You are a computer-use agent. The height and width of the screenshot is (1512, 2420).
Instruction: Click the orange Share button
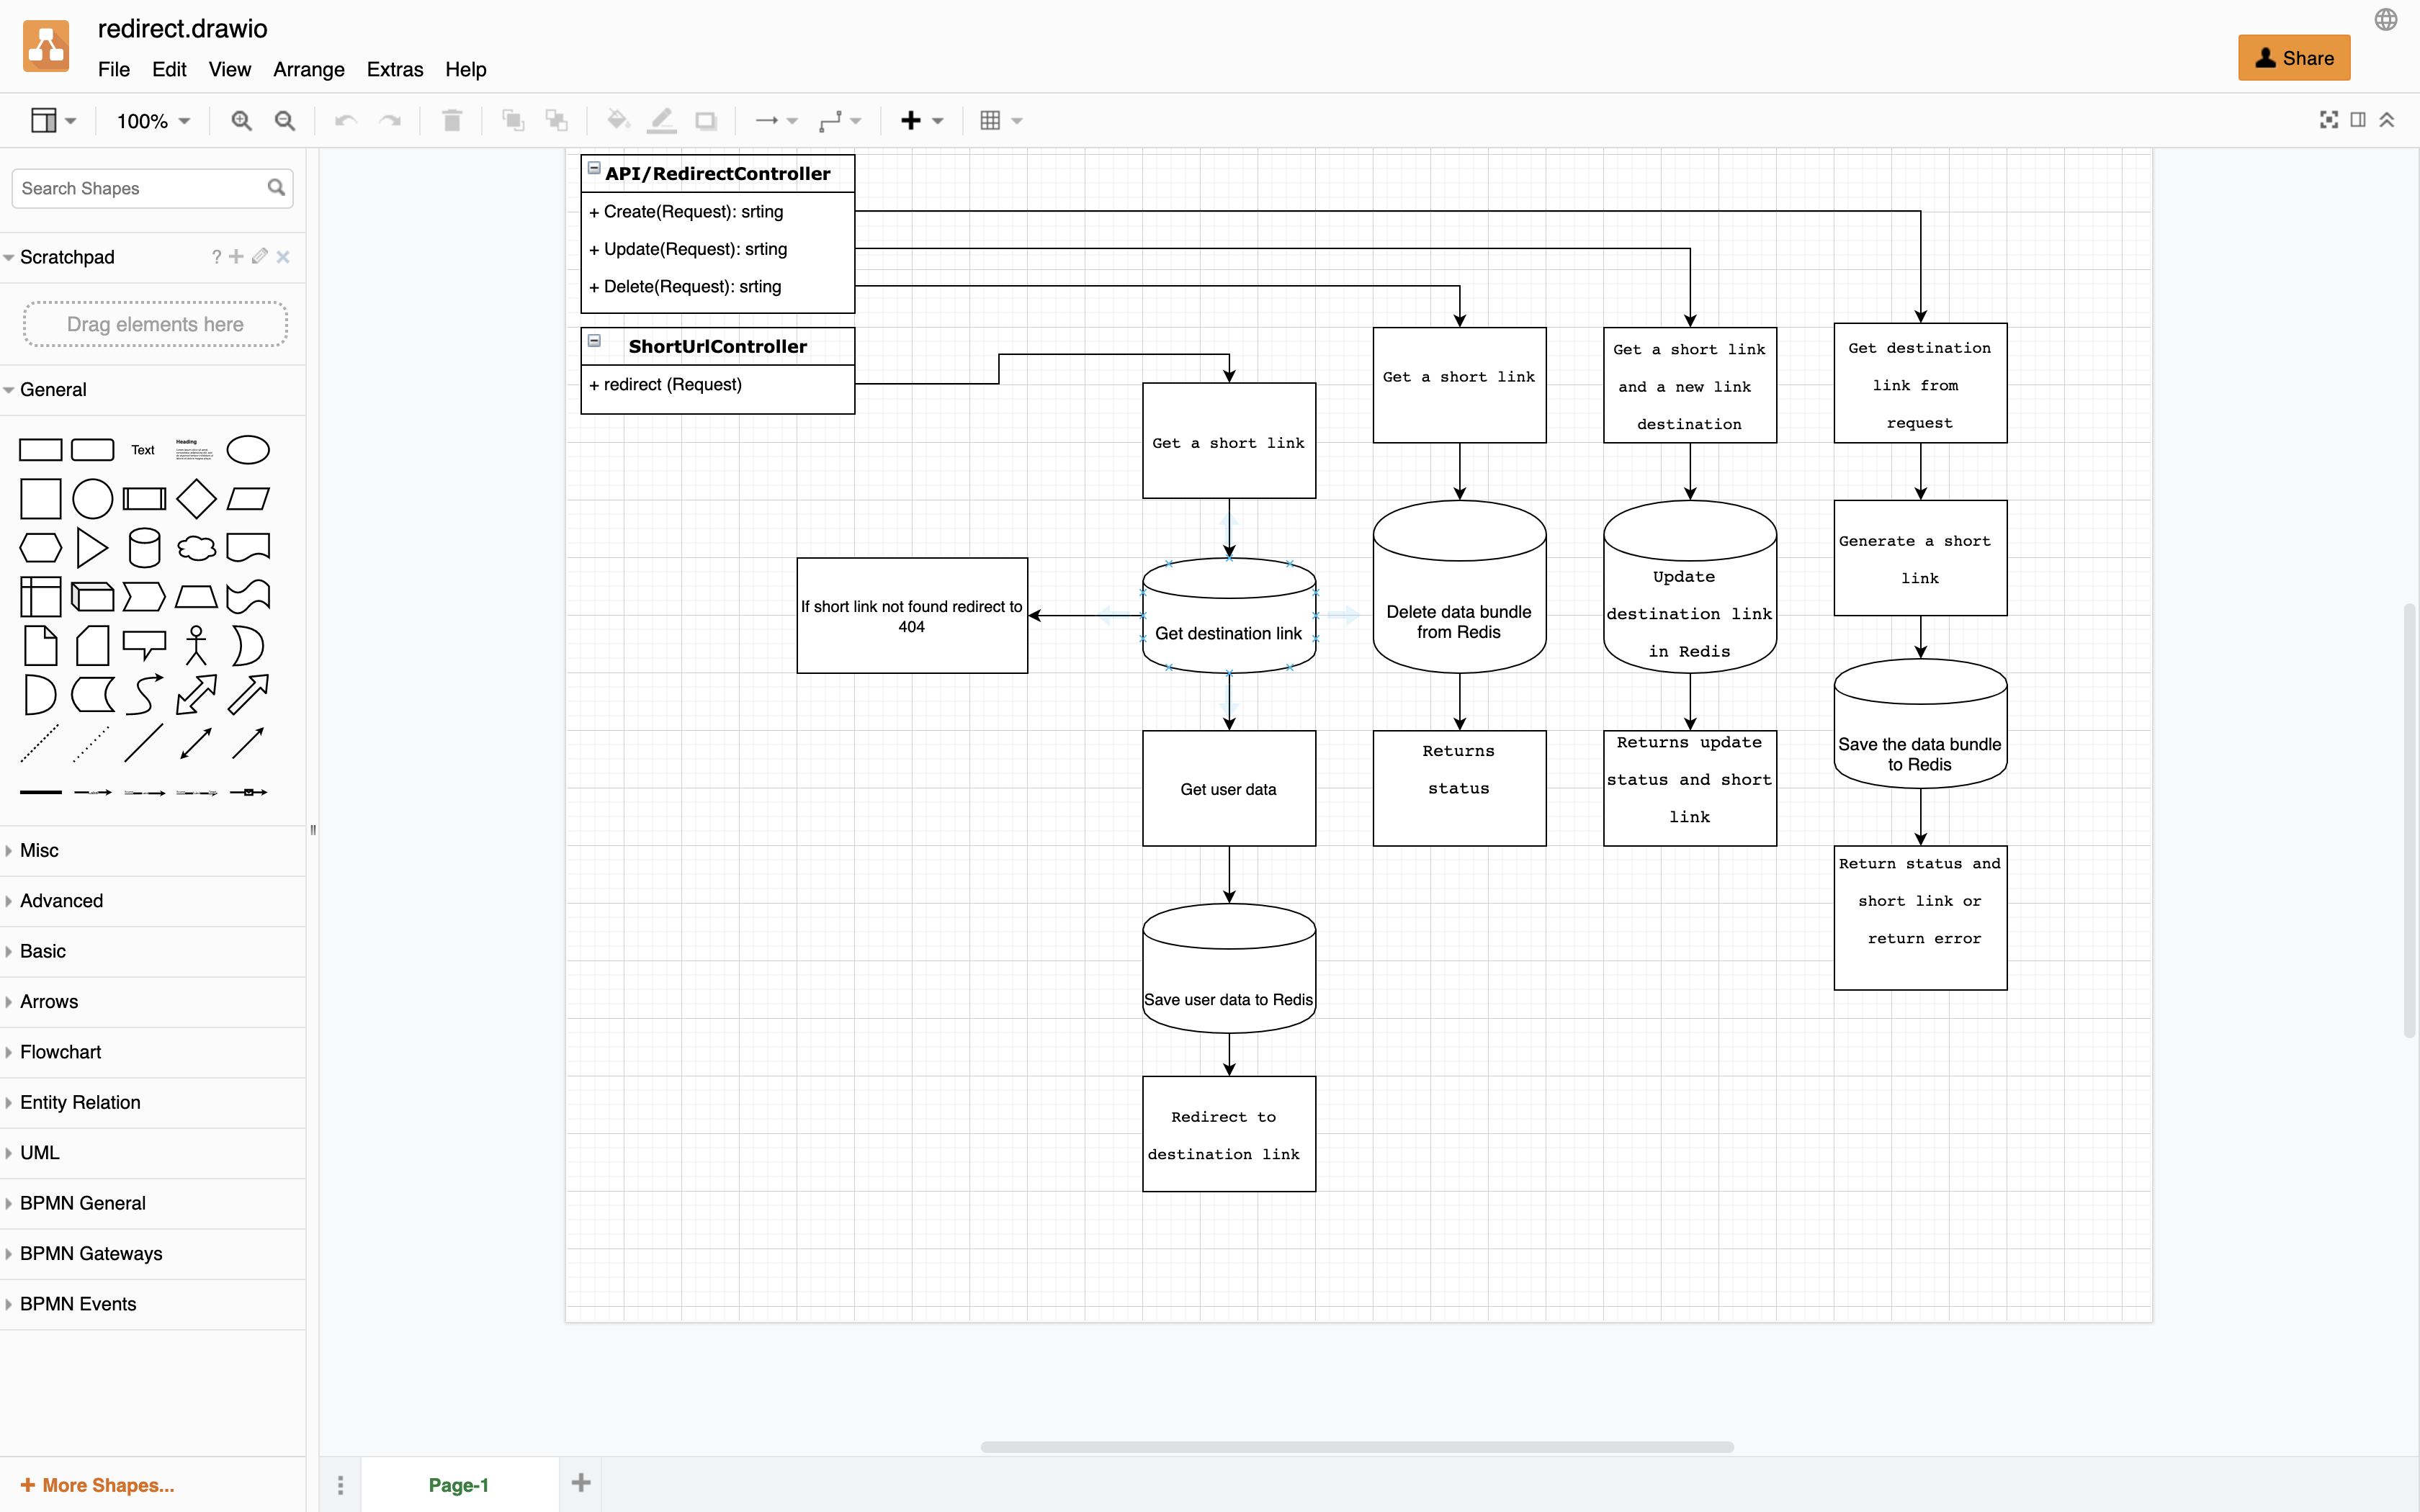[2294, 58]
